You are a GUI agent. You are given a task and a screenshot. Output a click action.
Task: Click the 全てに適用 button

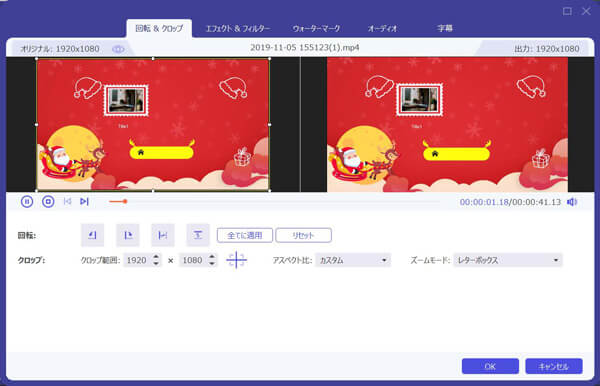pyautogui.click(x=245, y=235)
